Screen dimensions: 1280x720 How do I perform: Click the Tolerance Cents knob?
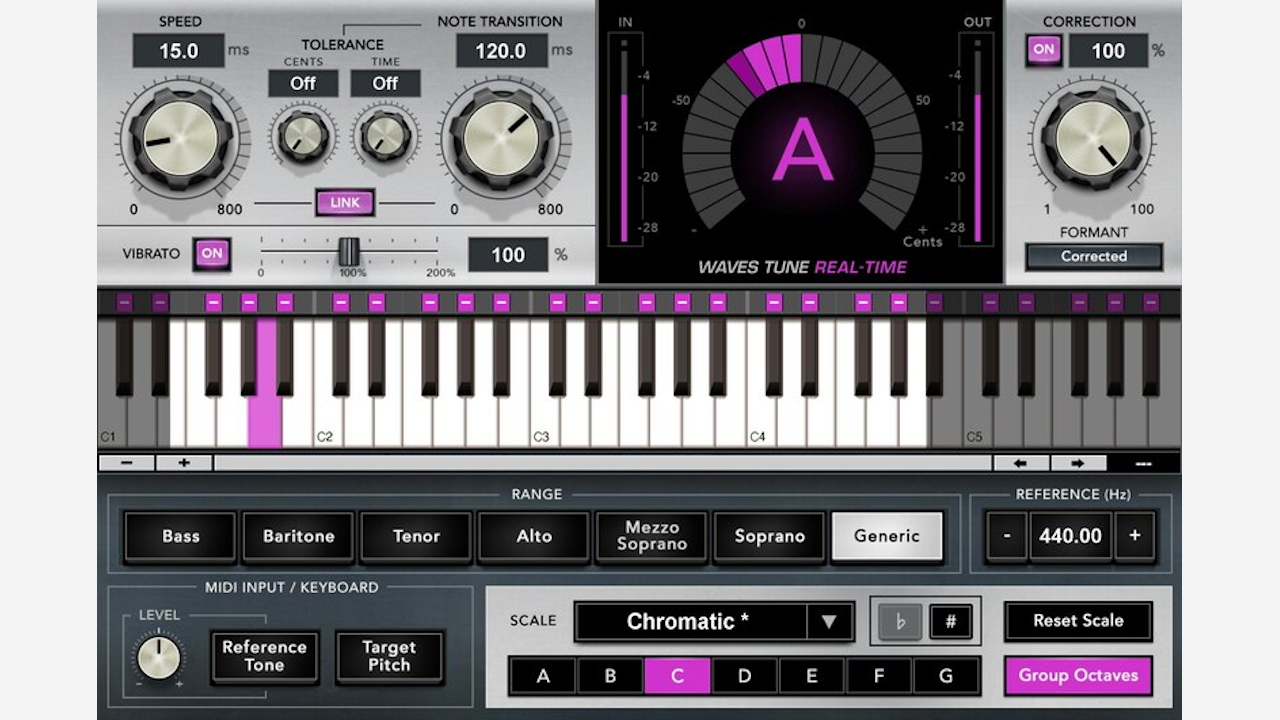point(302,136)
